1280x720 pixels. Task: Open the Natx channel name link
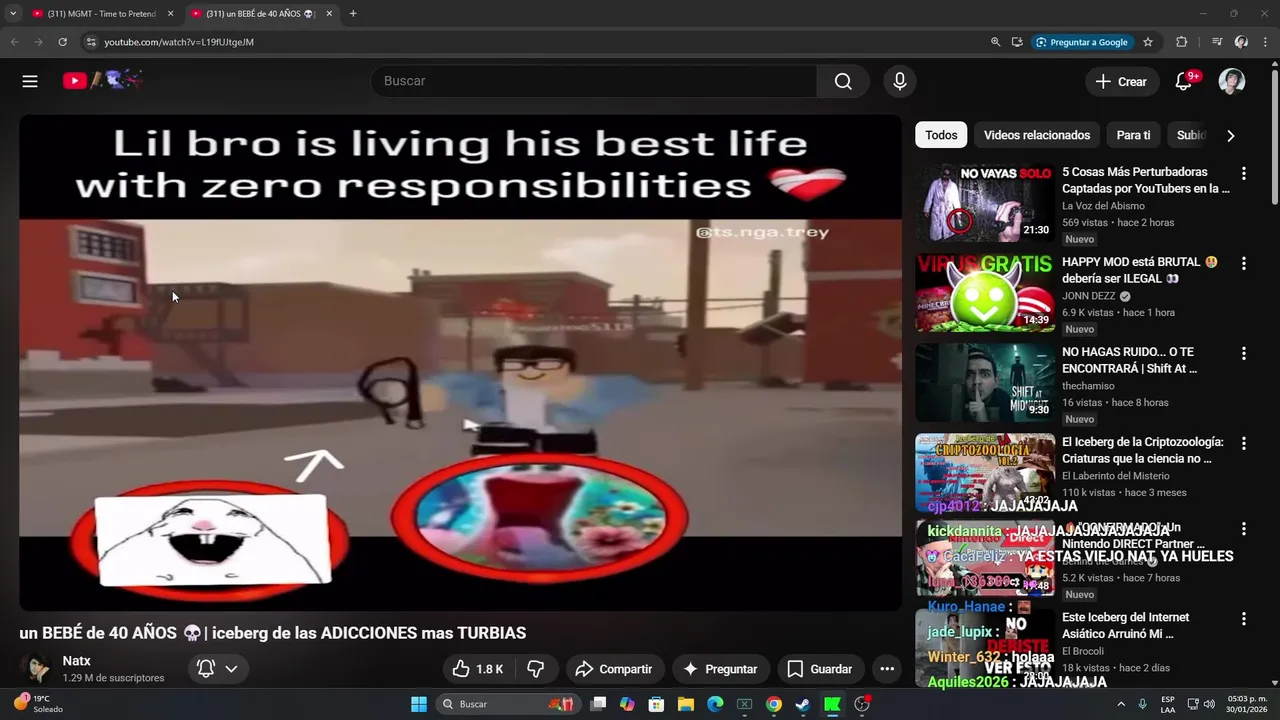coord(77,661)
